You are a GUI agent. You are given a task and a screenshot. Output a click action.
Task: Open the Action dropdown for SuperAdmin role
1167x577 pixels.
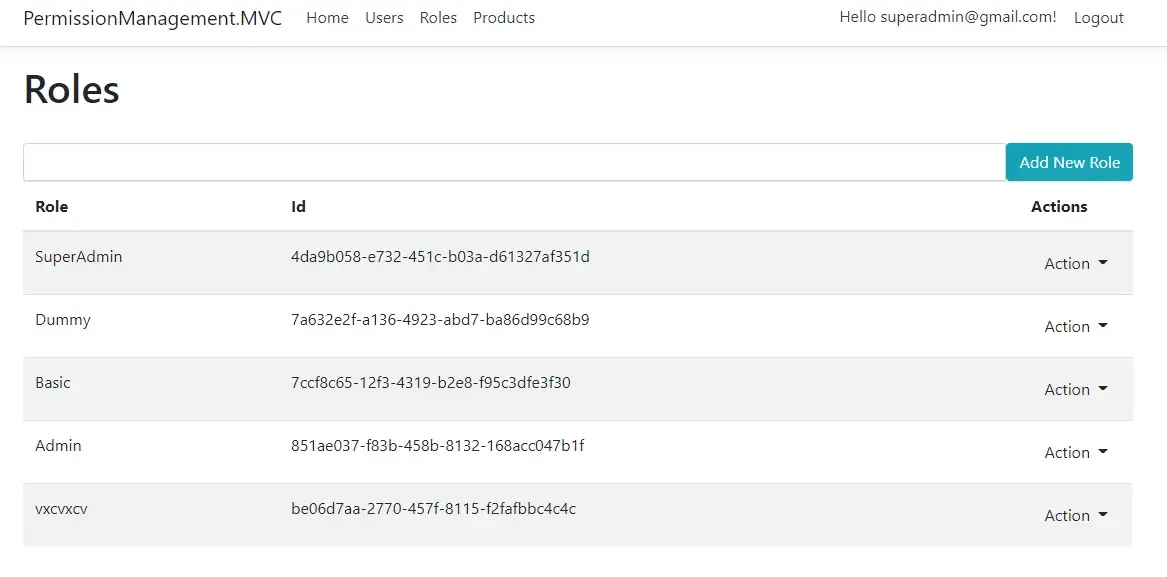click(1074, 263)
